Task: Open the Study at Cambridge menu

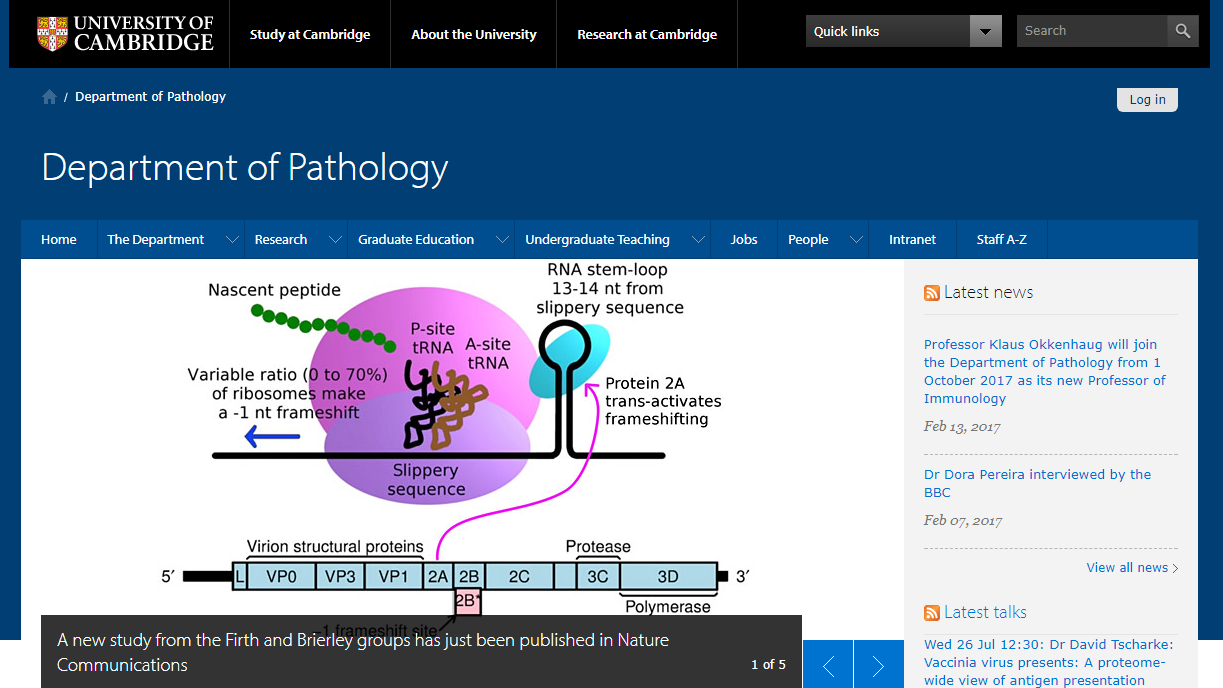Action: [x=310, y=33]
